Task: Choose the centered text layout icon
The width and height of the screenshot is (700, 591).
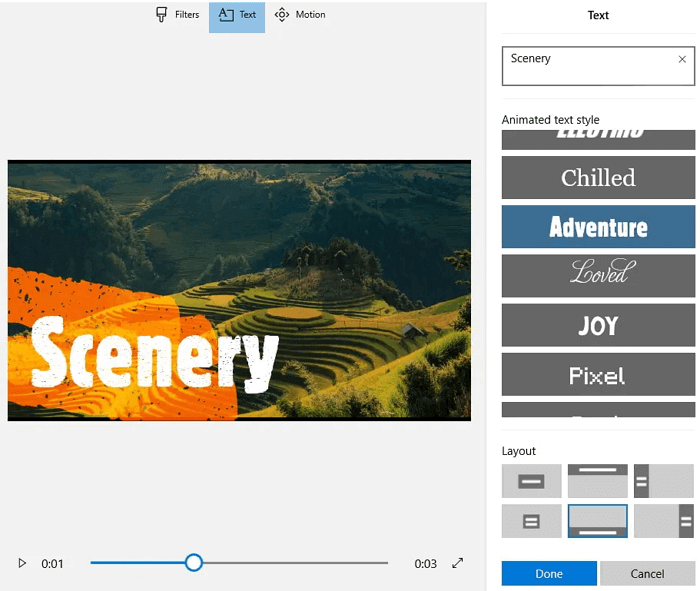Action: [531, 481]
